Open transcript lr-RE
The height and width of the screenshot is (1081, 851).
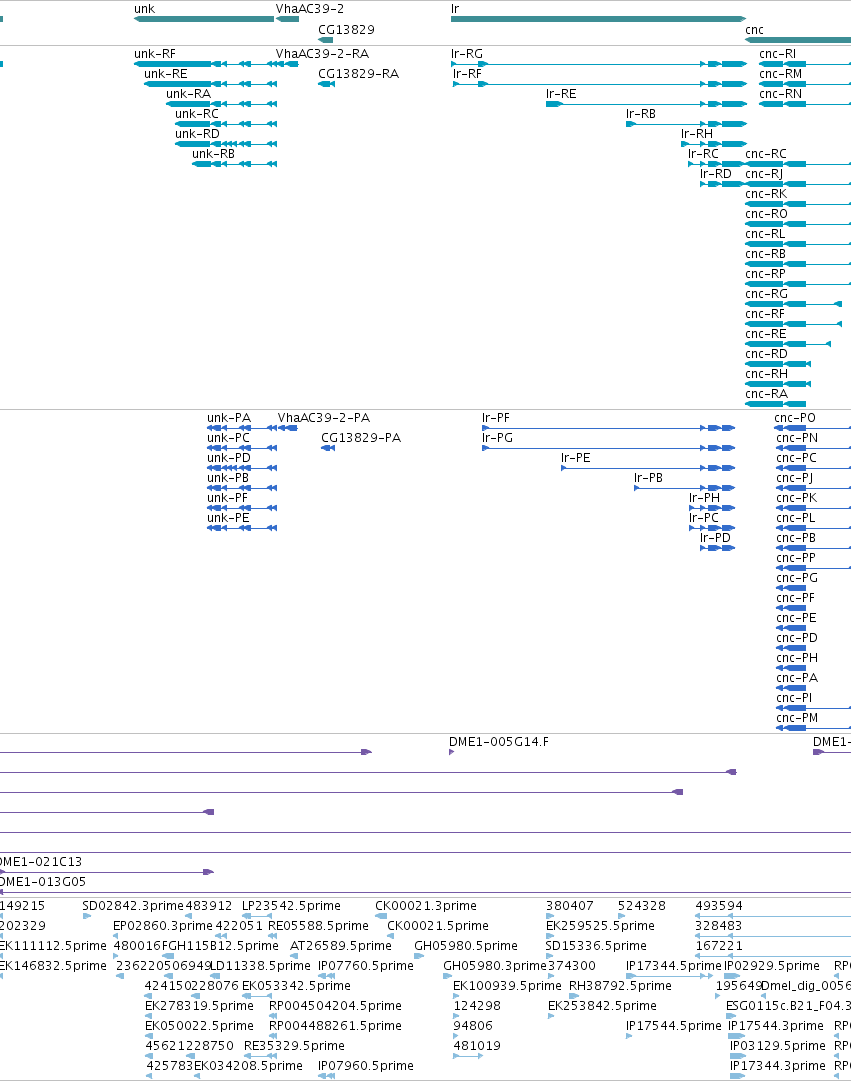[x=561, y=94]
